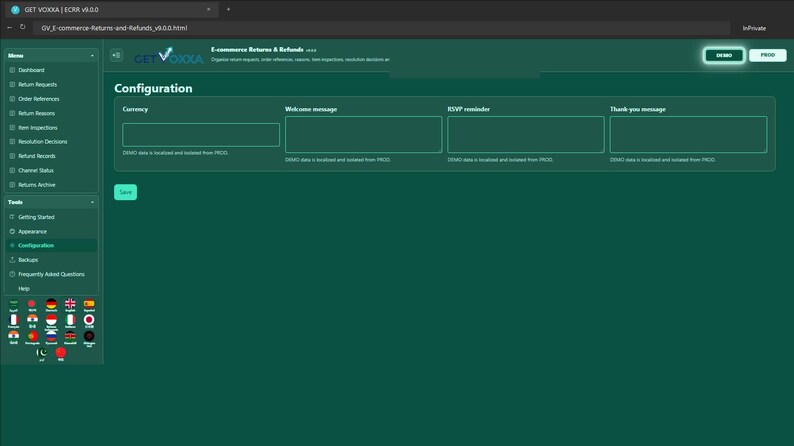
Task: Choose Português with the Portugal flag
Action: 32,337
